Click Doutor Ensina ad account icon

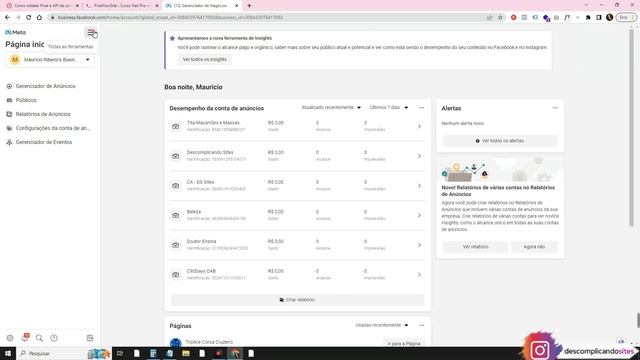pyautogui.click(x=176, y=245)
